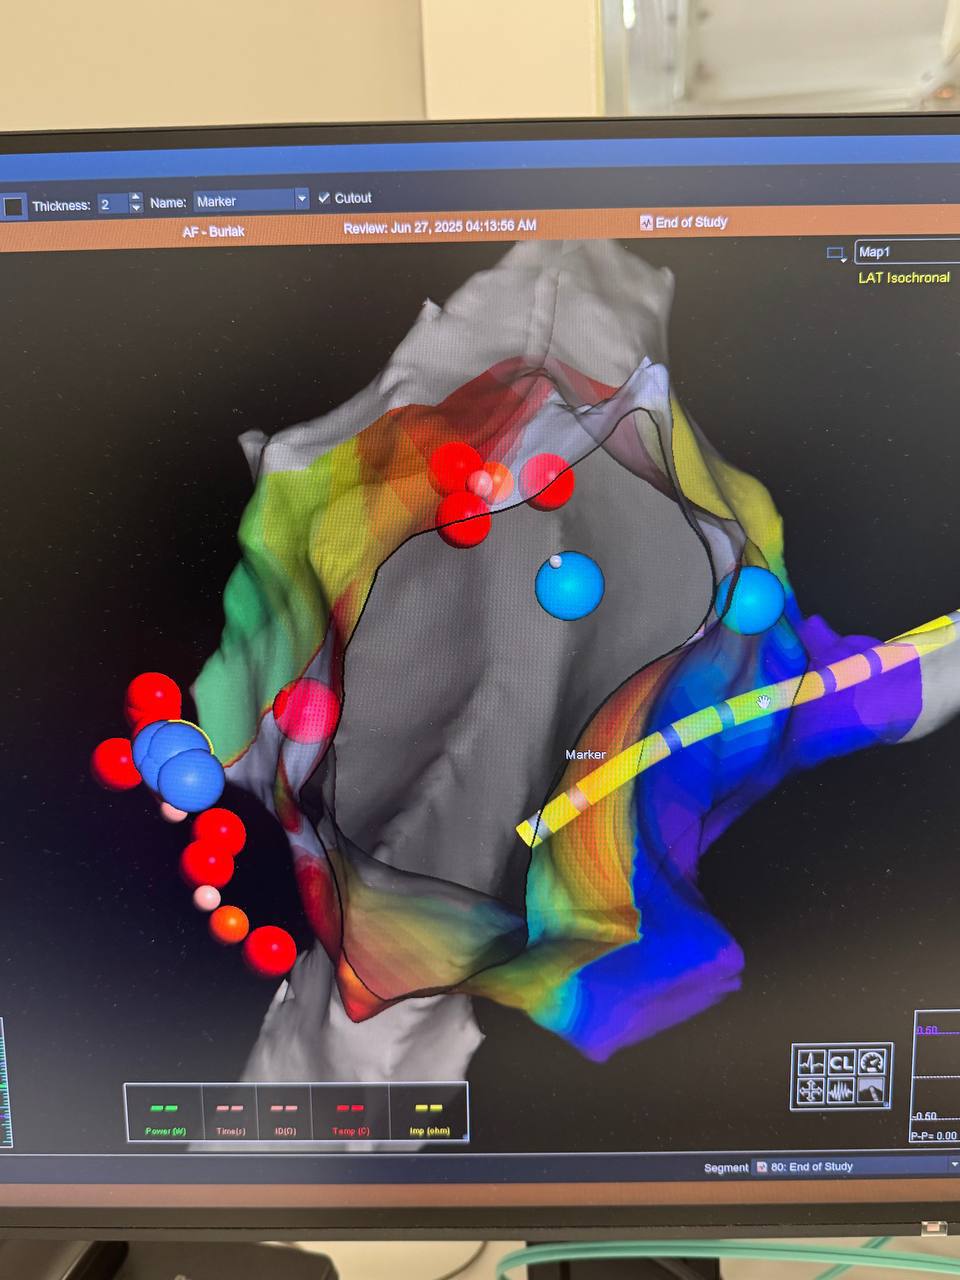Screen dimensions: 960x1280
Task: Decrease the Thickness value with the down arrow
Action: (136, 209)
